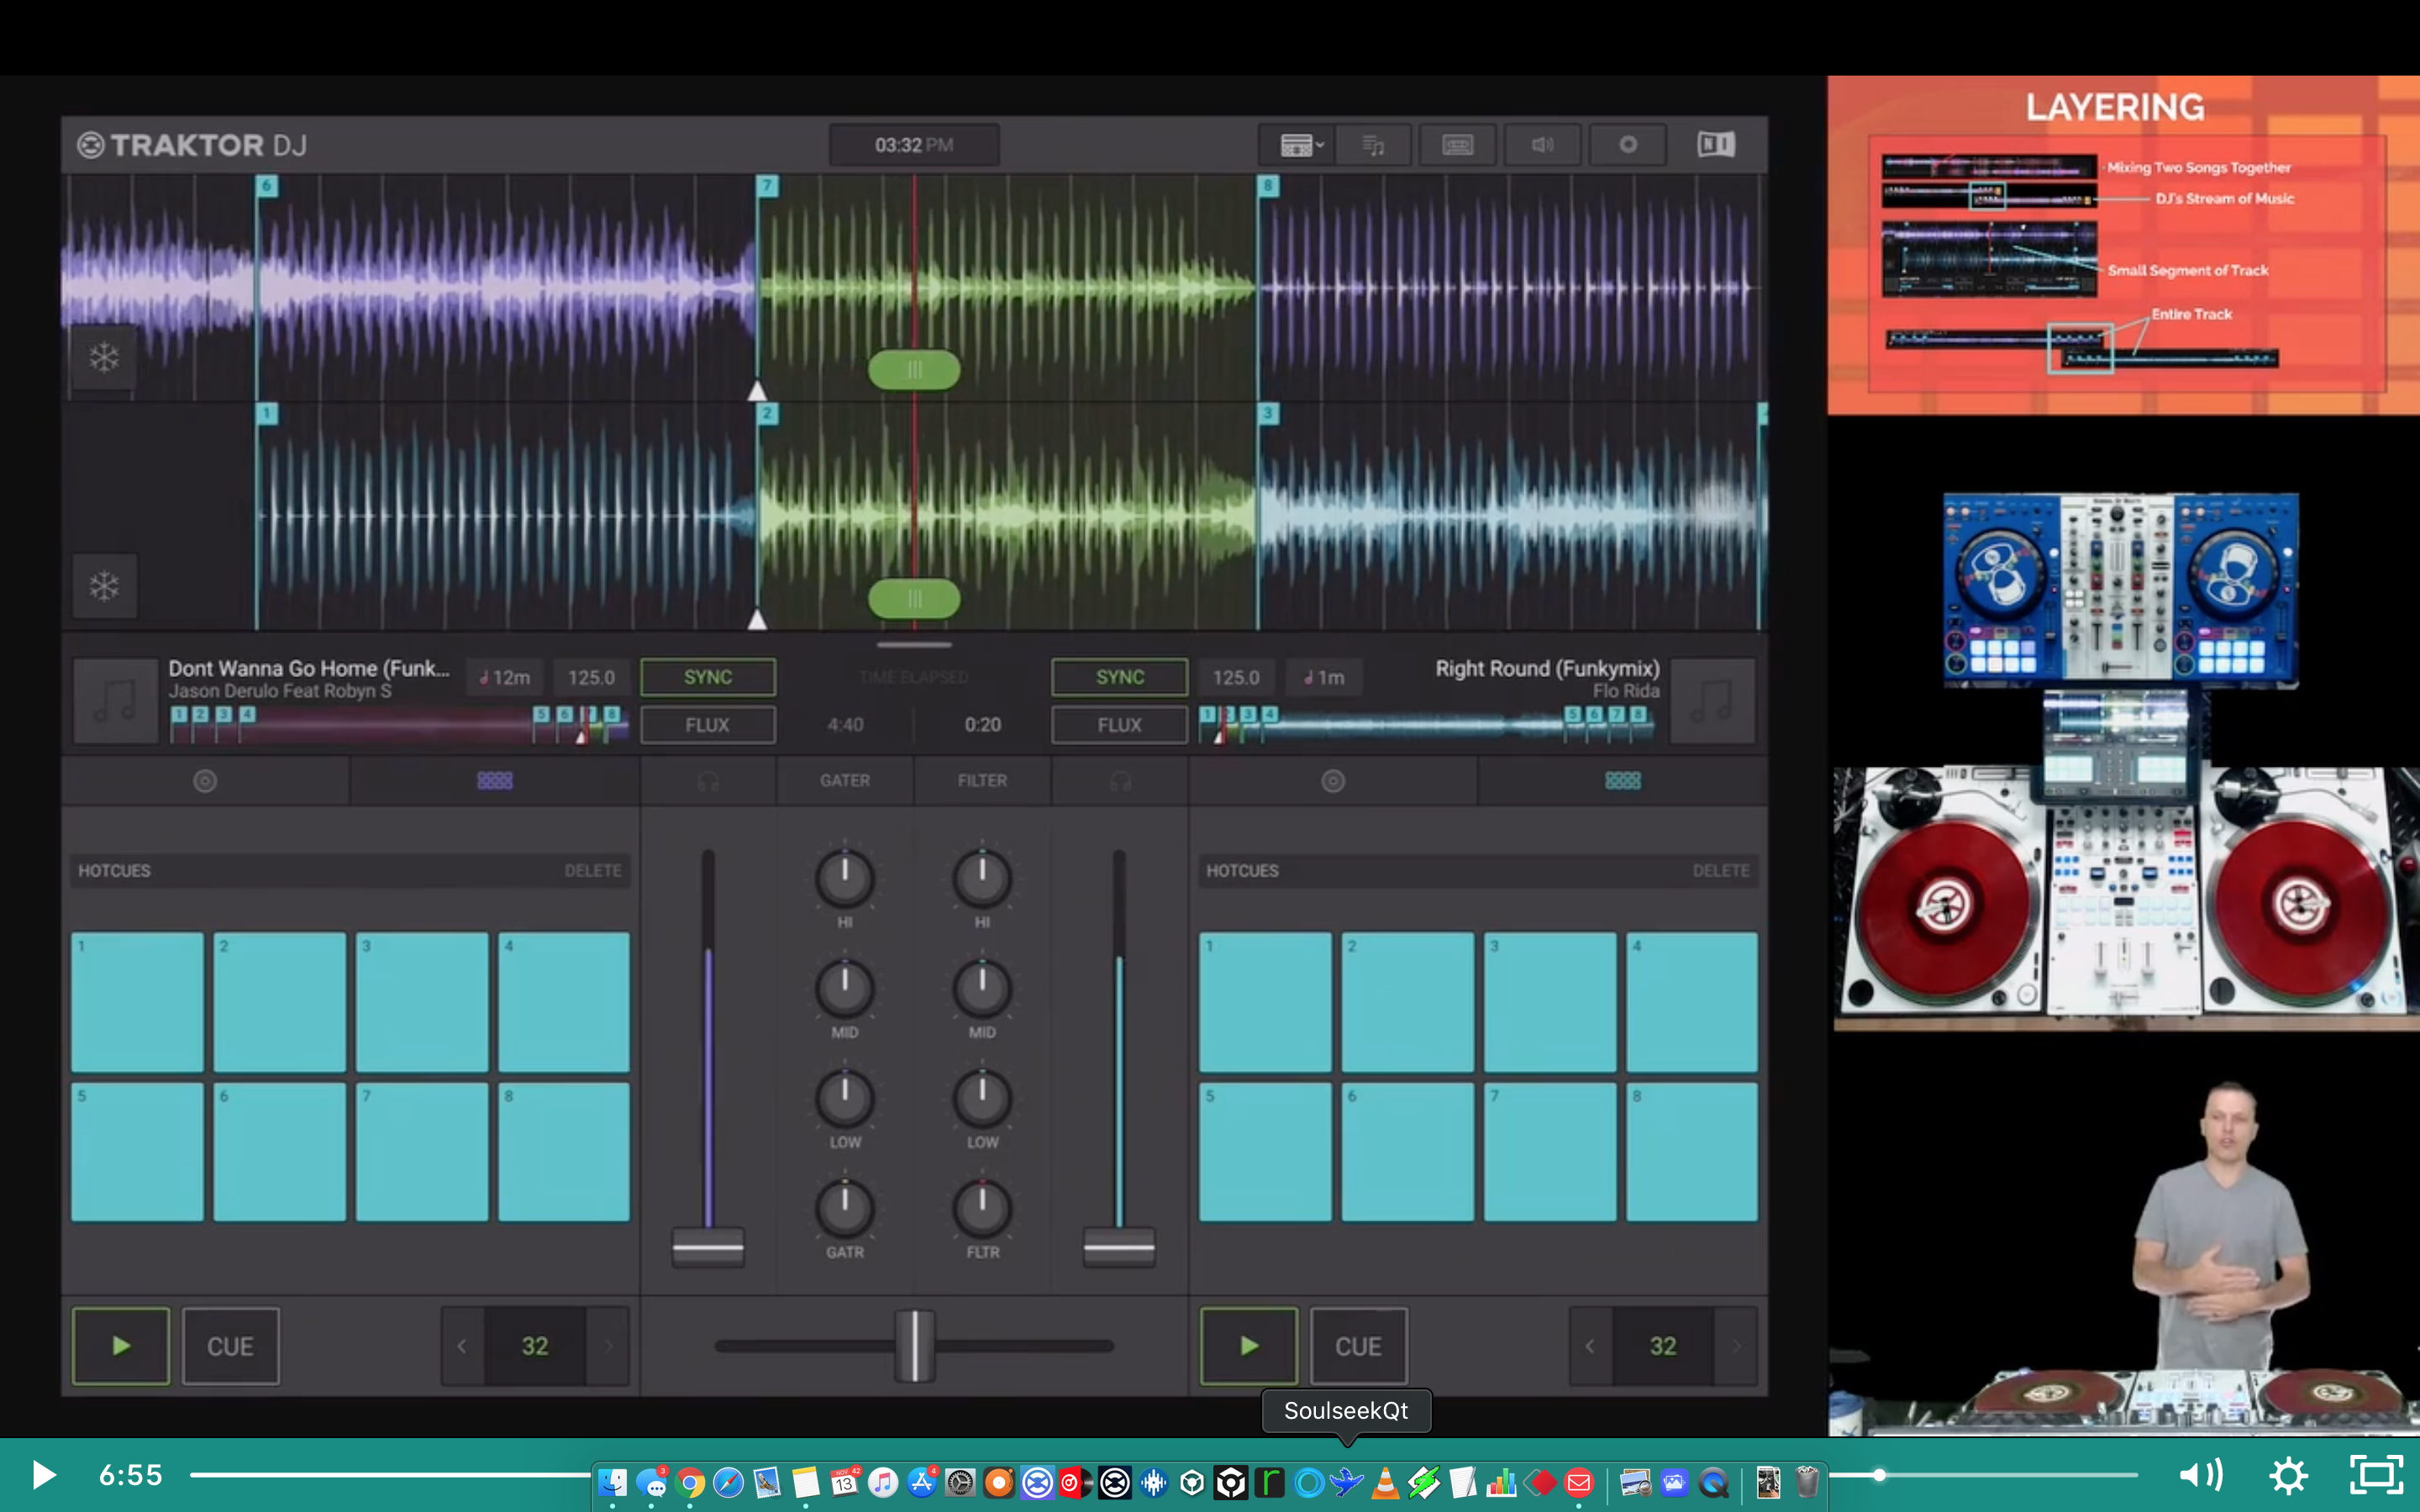The width and height of the screenshot is (2420, 1512).
Task: Select cue marker 7 on upper waveform
Action: tap(767, 185)
